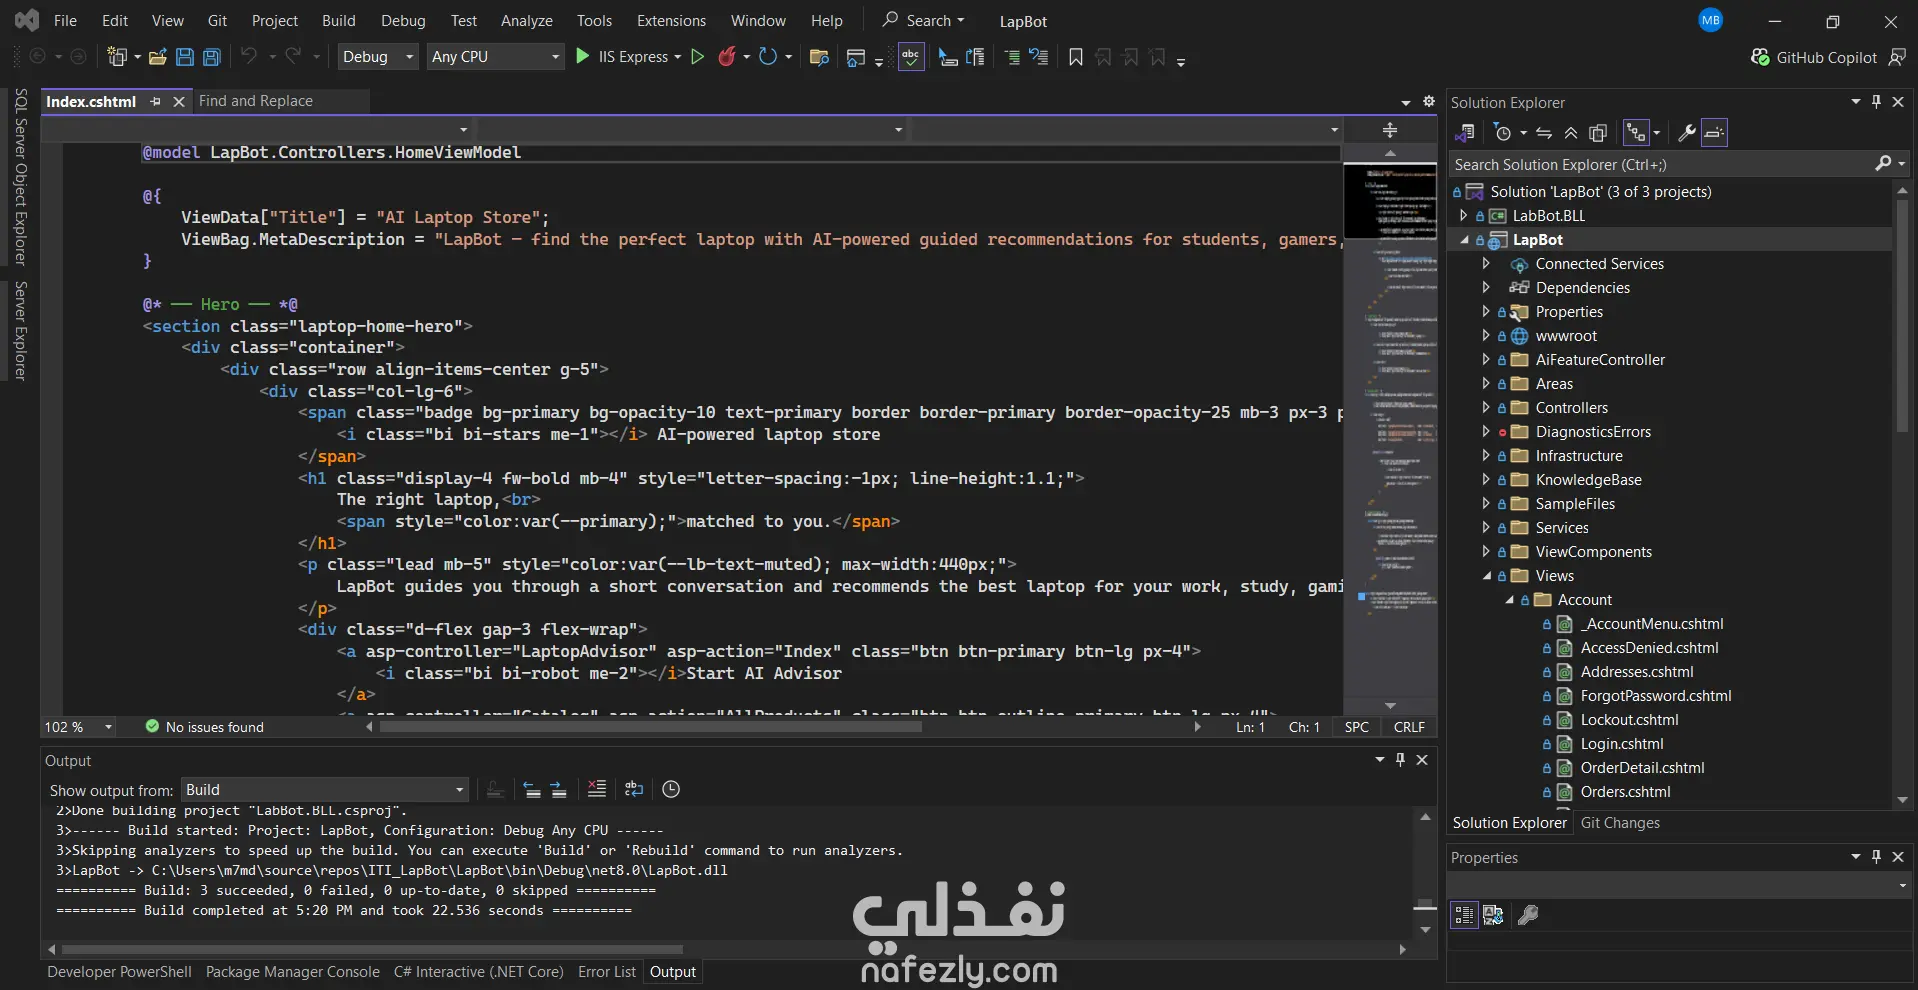Open the Show output from Build dropdown
Image resolution: width=1918 pixels, height=990 pixels.
pyautogui.click(x=325, y=790)
